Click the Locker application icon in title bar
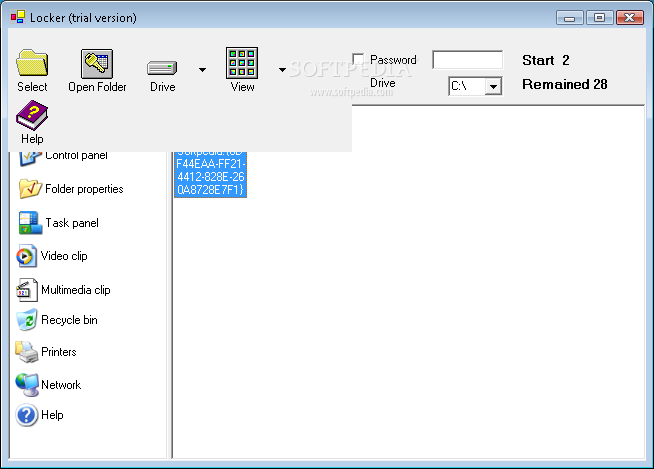 point(18,17)
